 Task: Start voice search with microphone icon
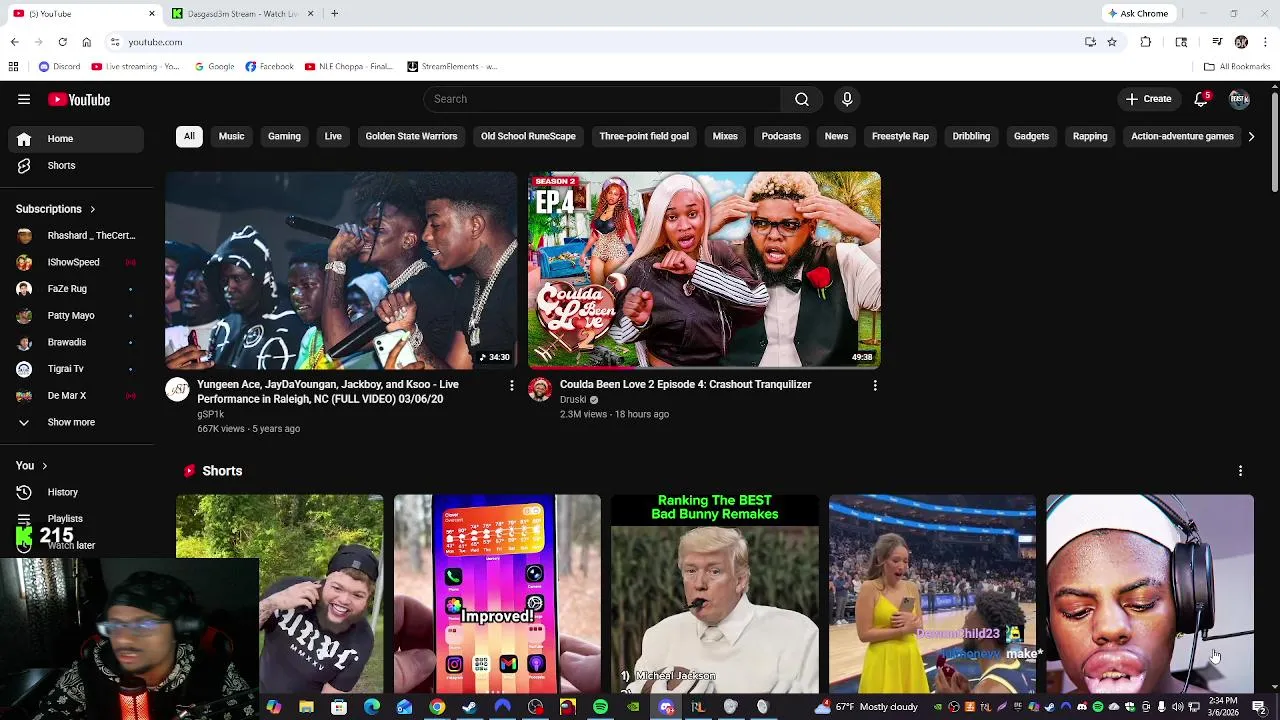coord(847,99)
